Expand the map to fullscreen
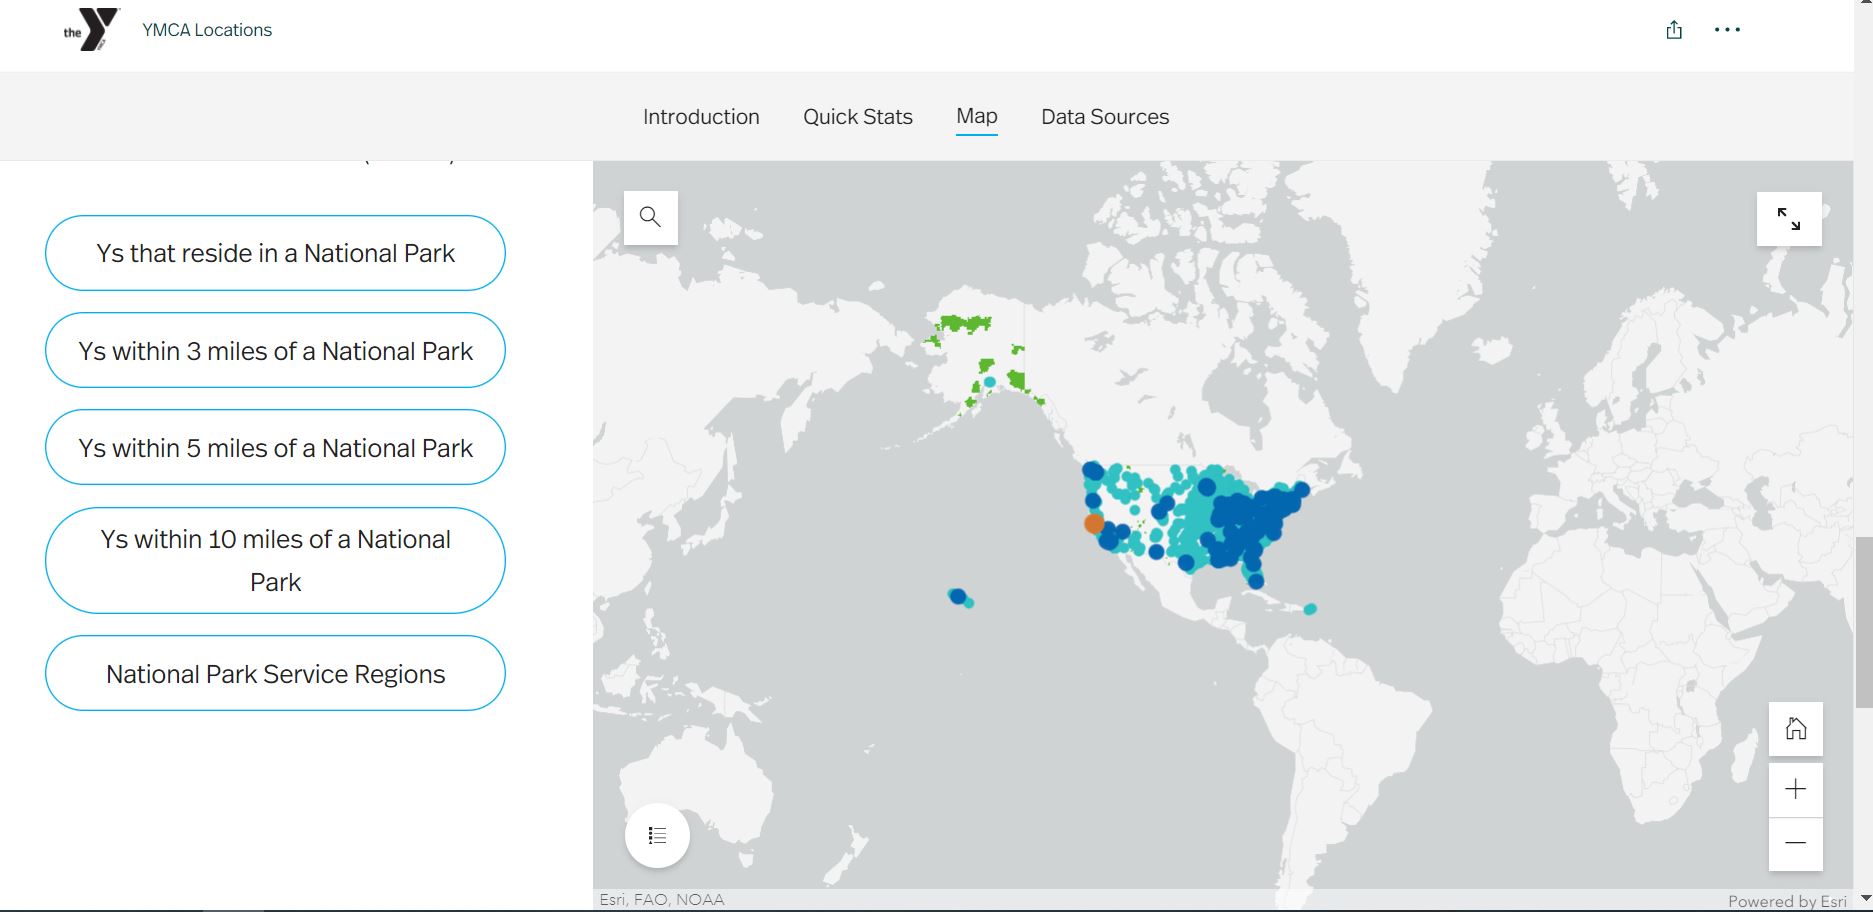 [1788, 219]
